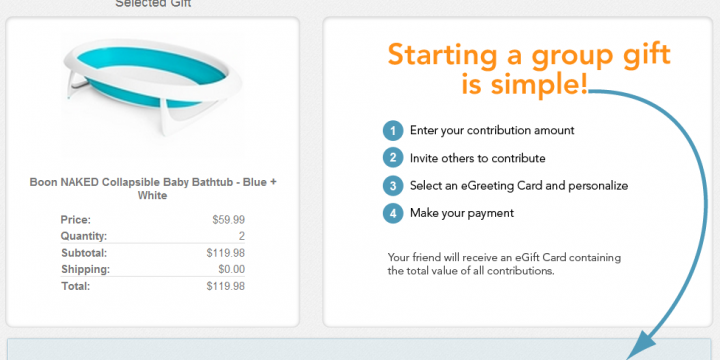Click the Quantity value 2

[242, 236]
